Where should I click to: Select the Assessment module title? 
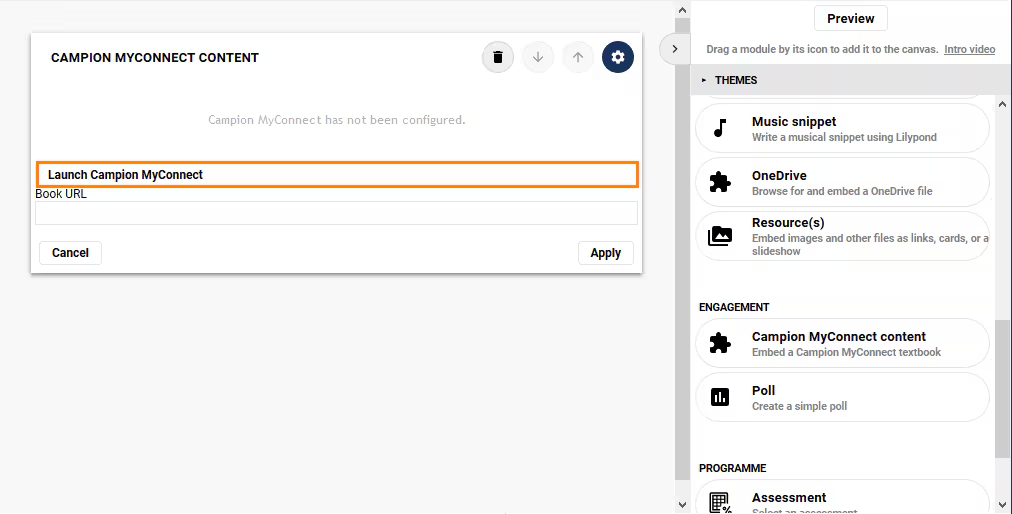pyautogui.click(x=789, y=498)
